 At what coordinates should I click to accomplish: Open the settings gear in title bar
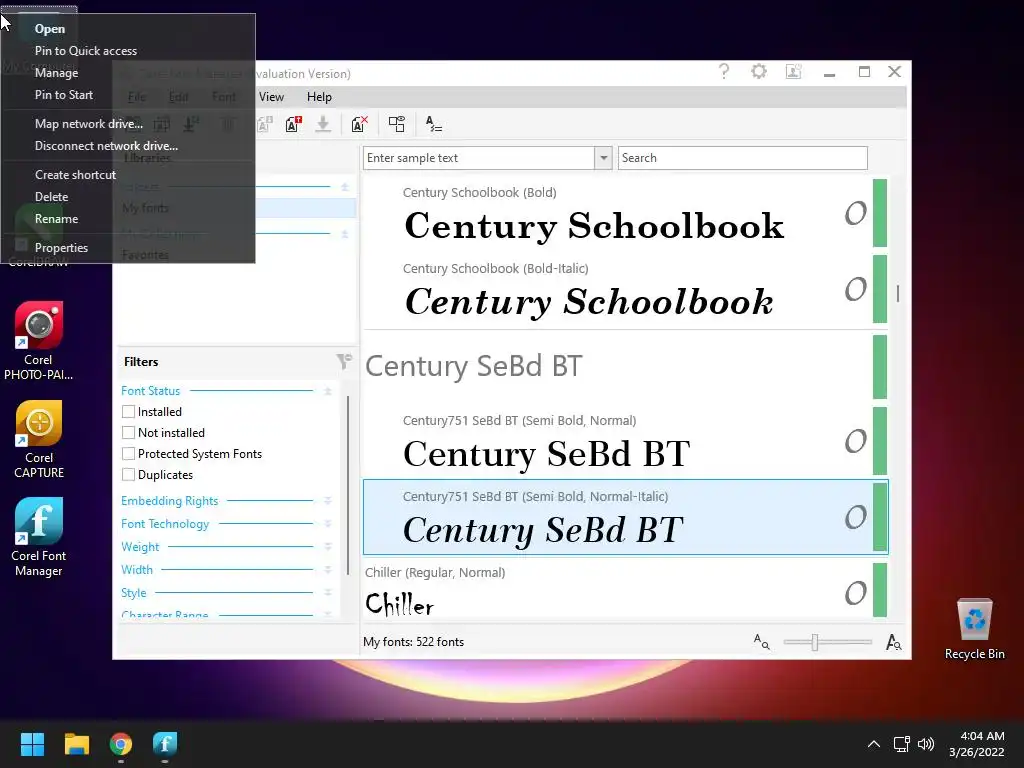click(x=758, y=71)
